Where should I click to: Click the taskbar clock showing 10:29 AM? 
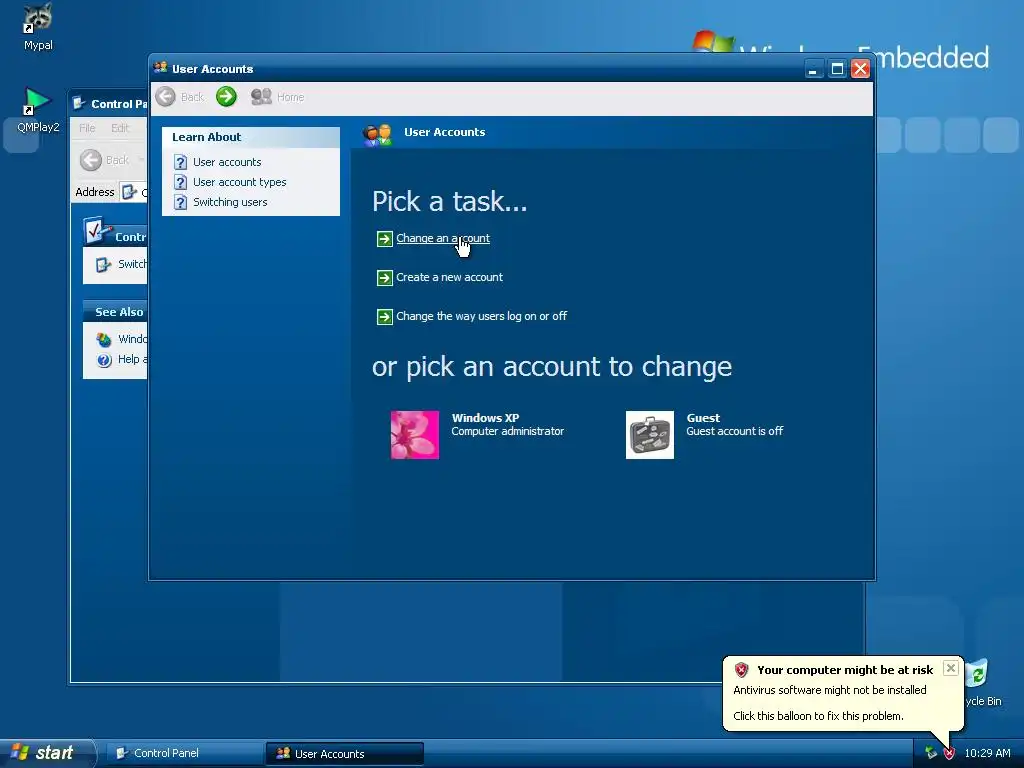[987, 753]
